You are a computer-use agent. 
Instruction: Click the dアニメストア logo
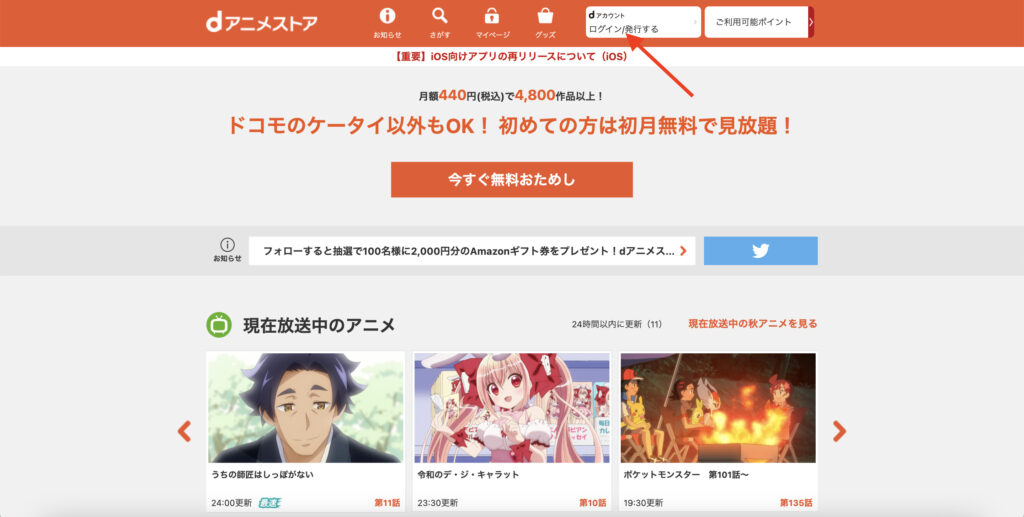pos(262,23)
